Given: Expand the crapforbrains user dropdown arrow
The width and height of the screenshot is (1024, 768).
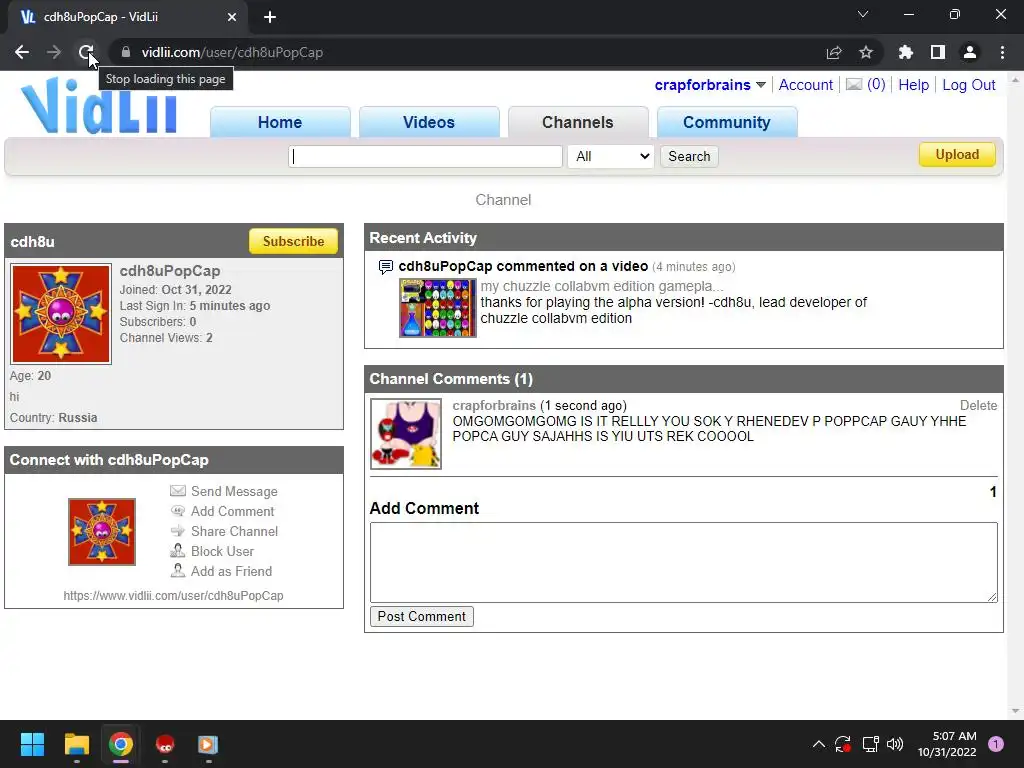Looking at the screenshot, I should tap(761, 85).
